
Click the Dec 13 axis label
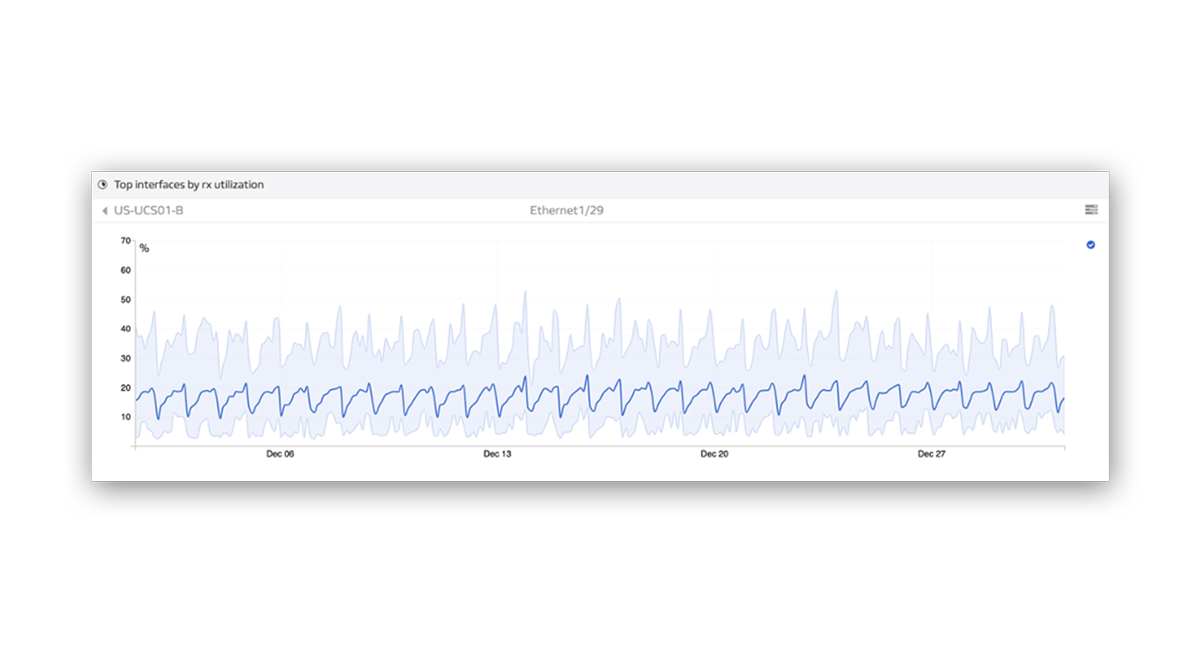[x=497, y=454]
